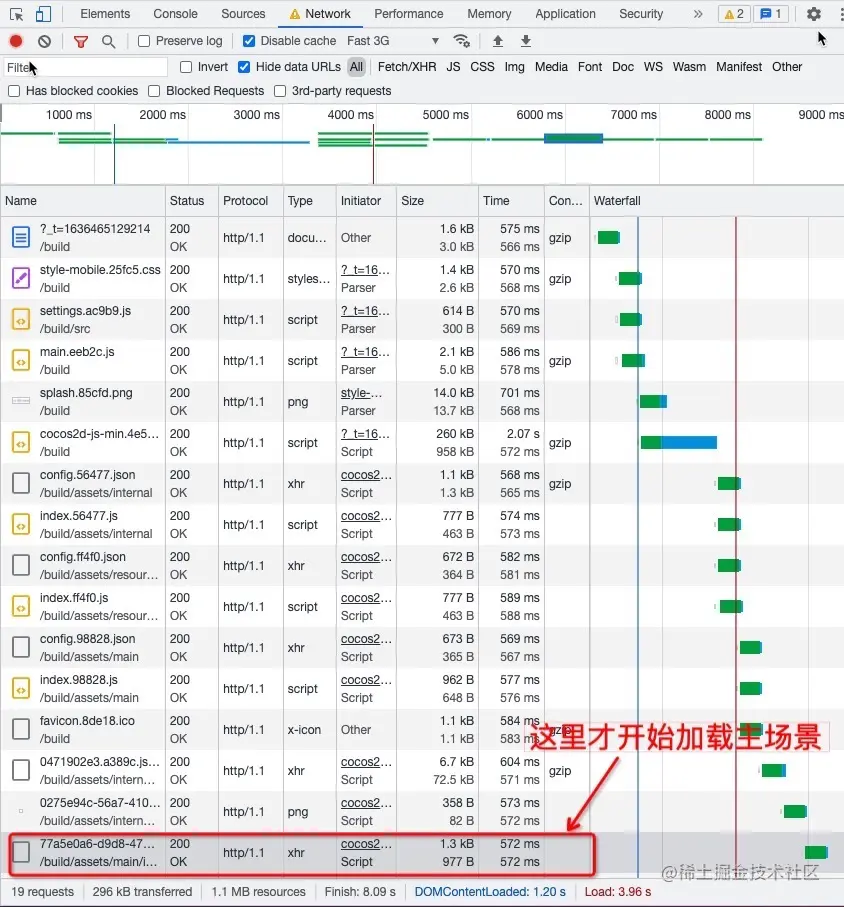Filter requests by CSS type
The height and width of the screenshot is (907, 844).
point(482,67)
